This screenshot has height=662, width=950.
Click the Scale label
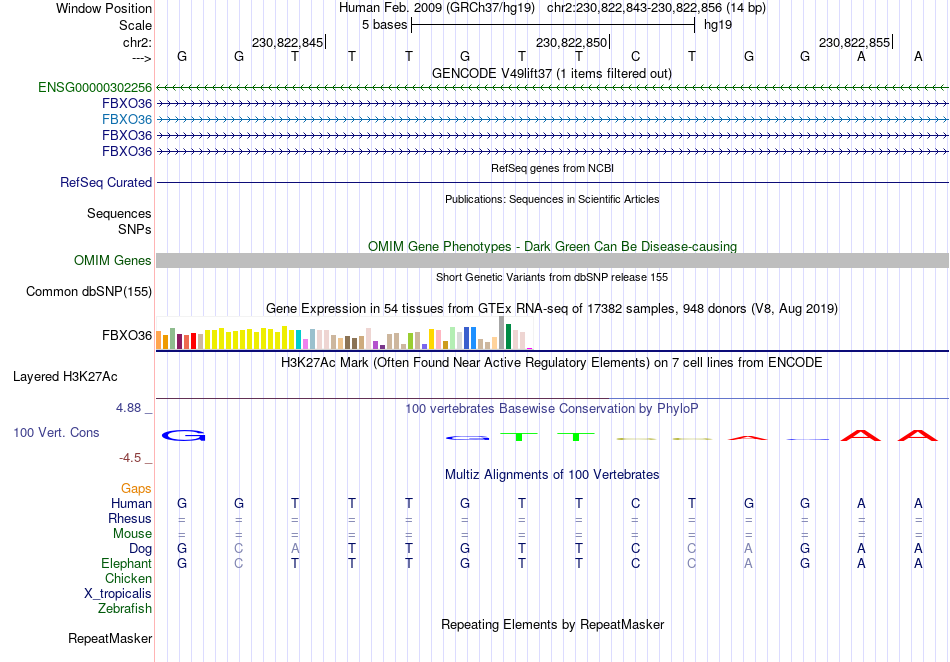(x=135, y=25)
